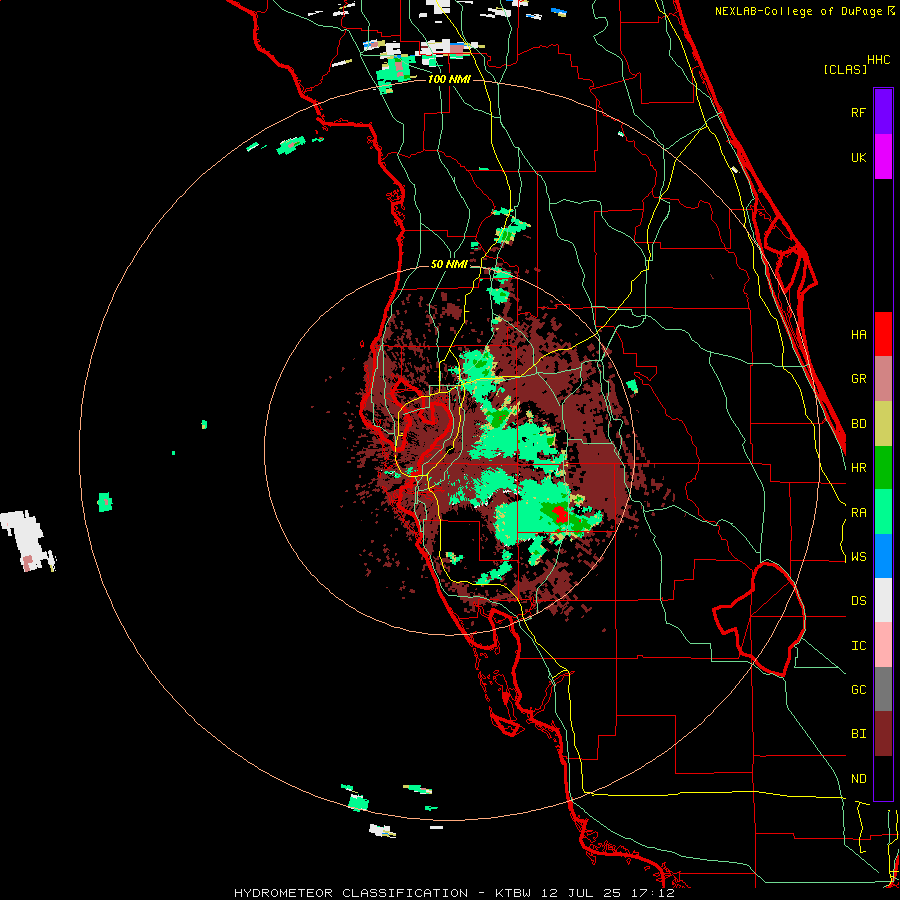This screenshot has width=900, height=900.
Task: Click the white DS legend color swatch
Action: [883, 600]
